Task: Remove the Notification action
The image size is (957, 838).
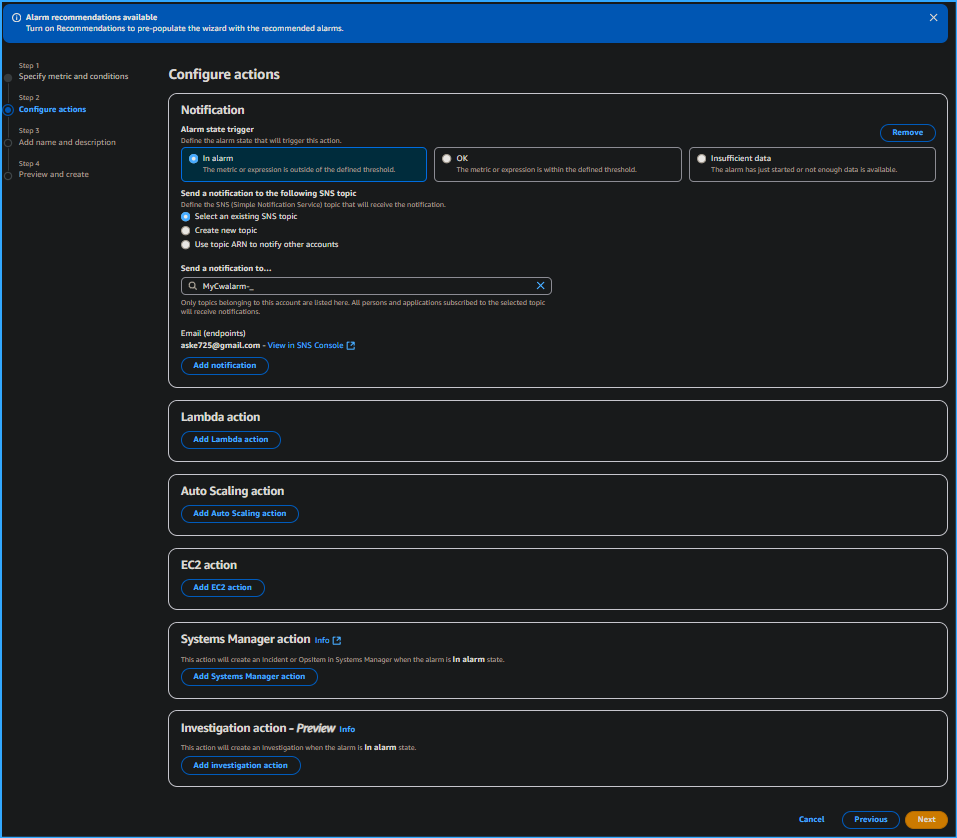Action: 906,132
